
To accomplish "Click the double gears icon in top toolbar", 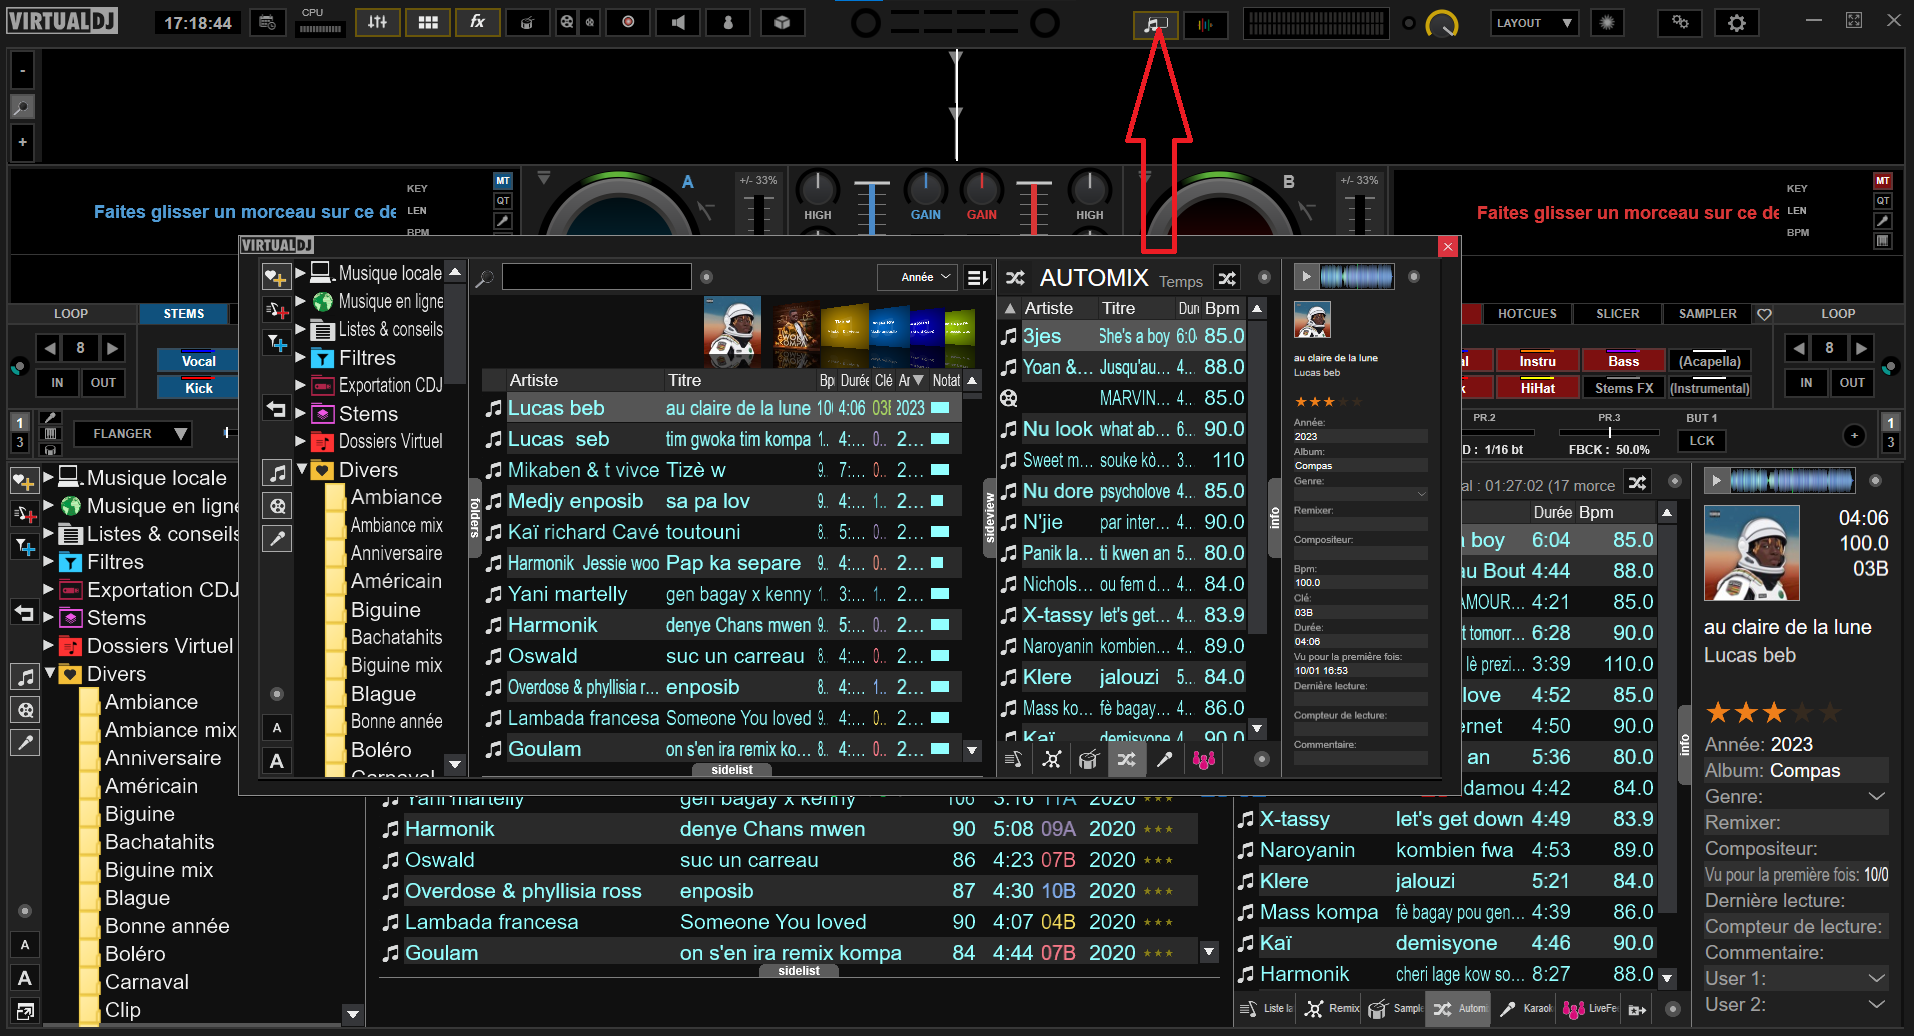I will pos(1680,23).
